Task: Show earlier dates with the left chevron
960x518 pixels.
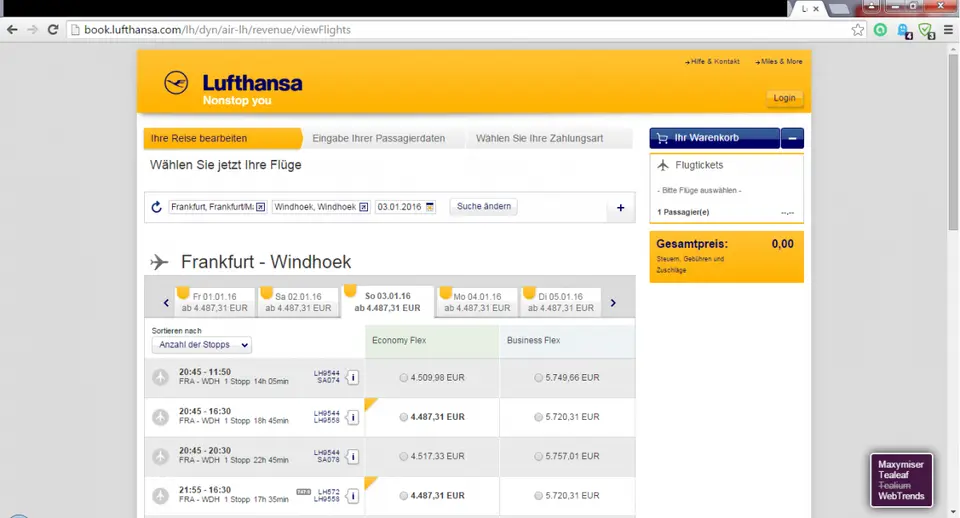Action: coord(166,302)
